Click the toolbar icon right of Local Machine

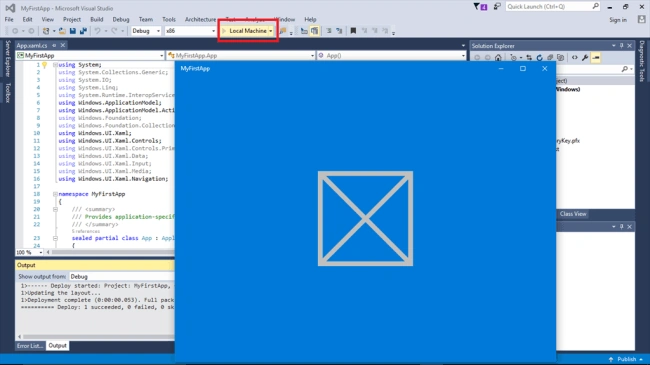pyautogui.click(x=283, y=31)
